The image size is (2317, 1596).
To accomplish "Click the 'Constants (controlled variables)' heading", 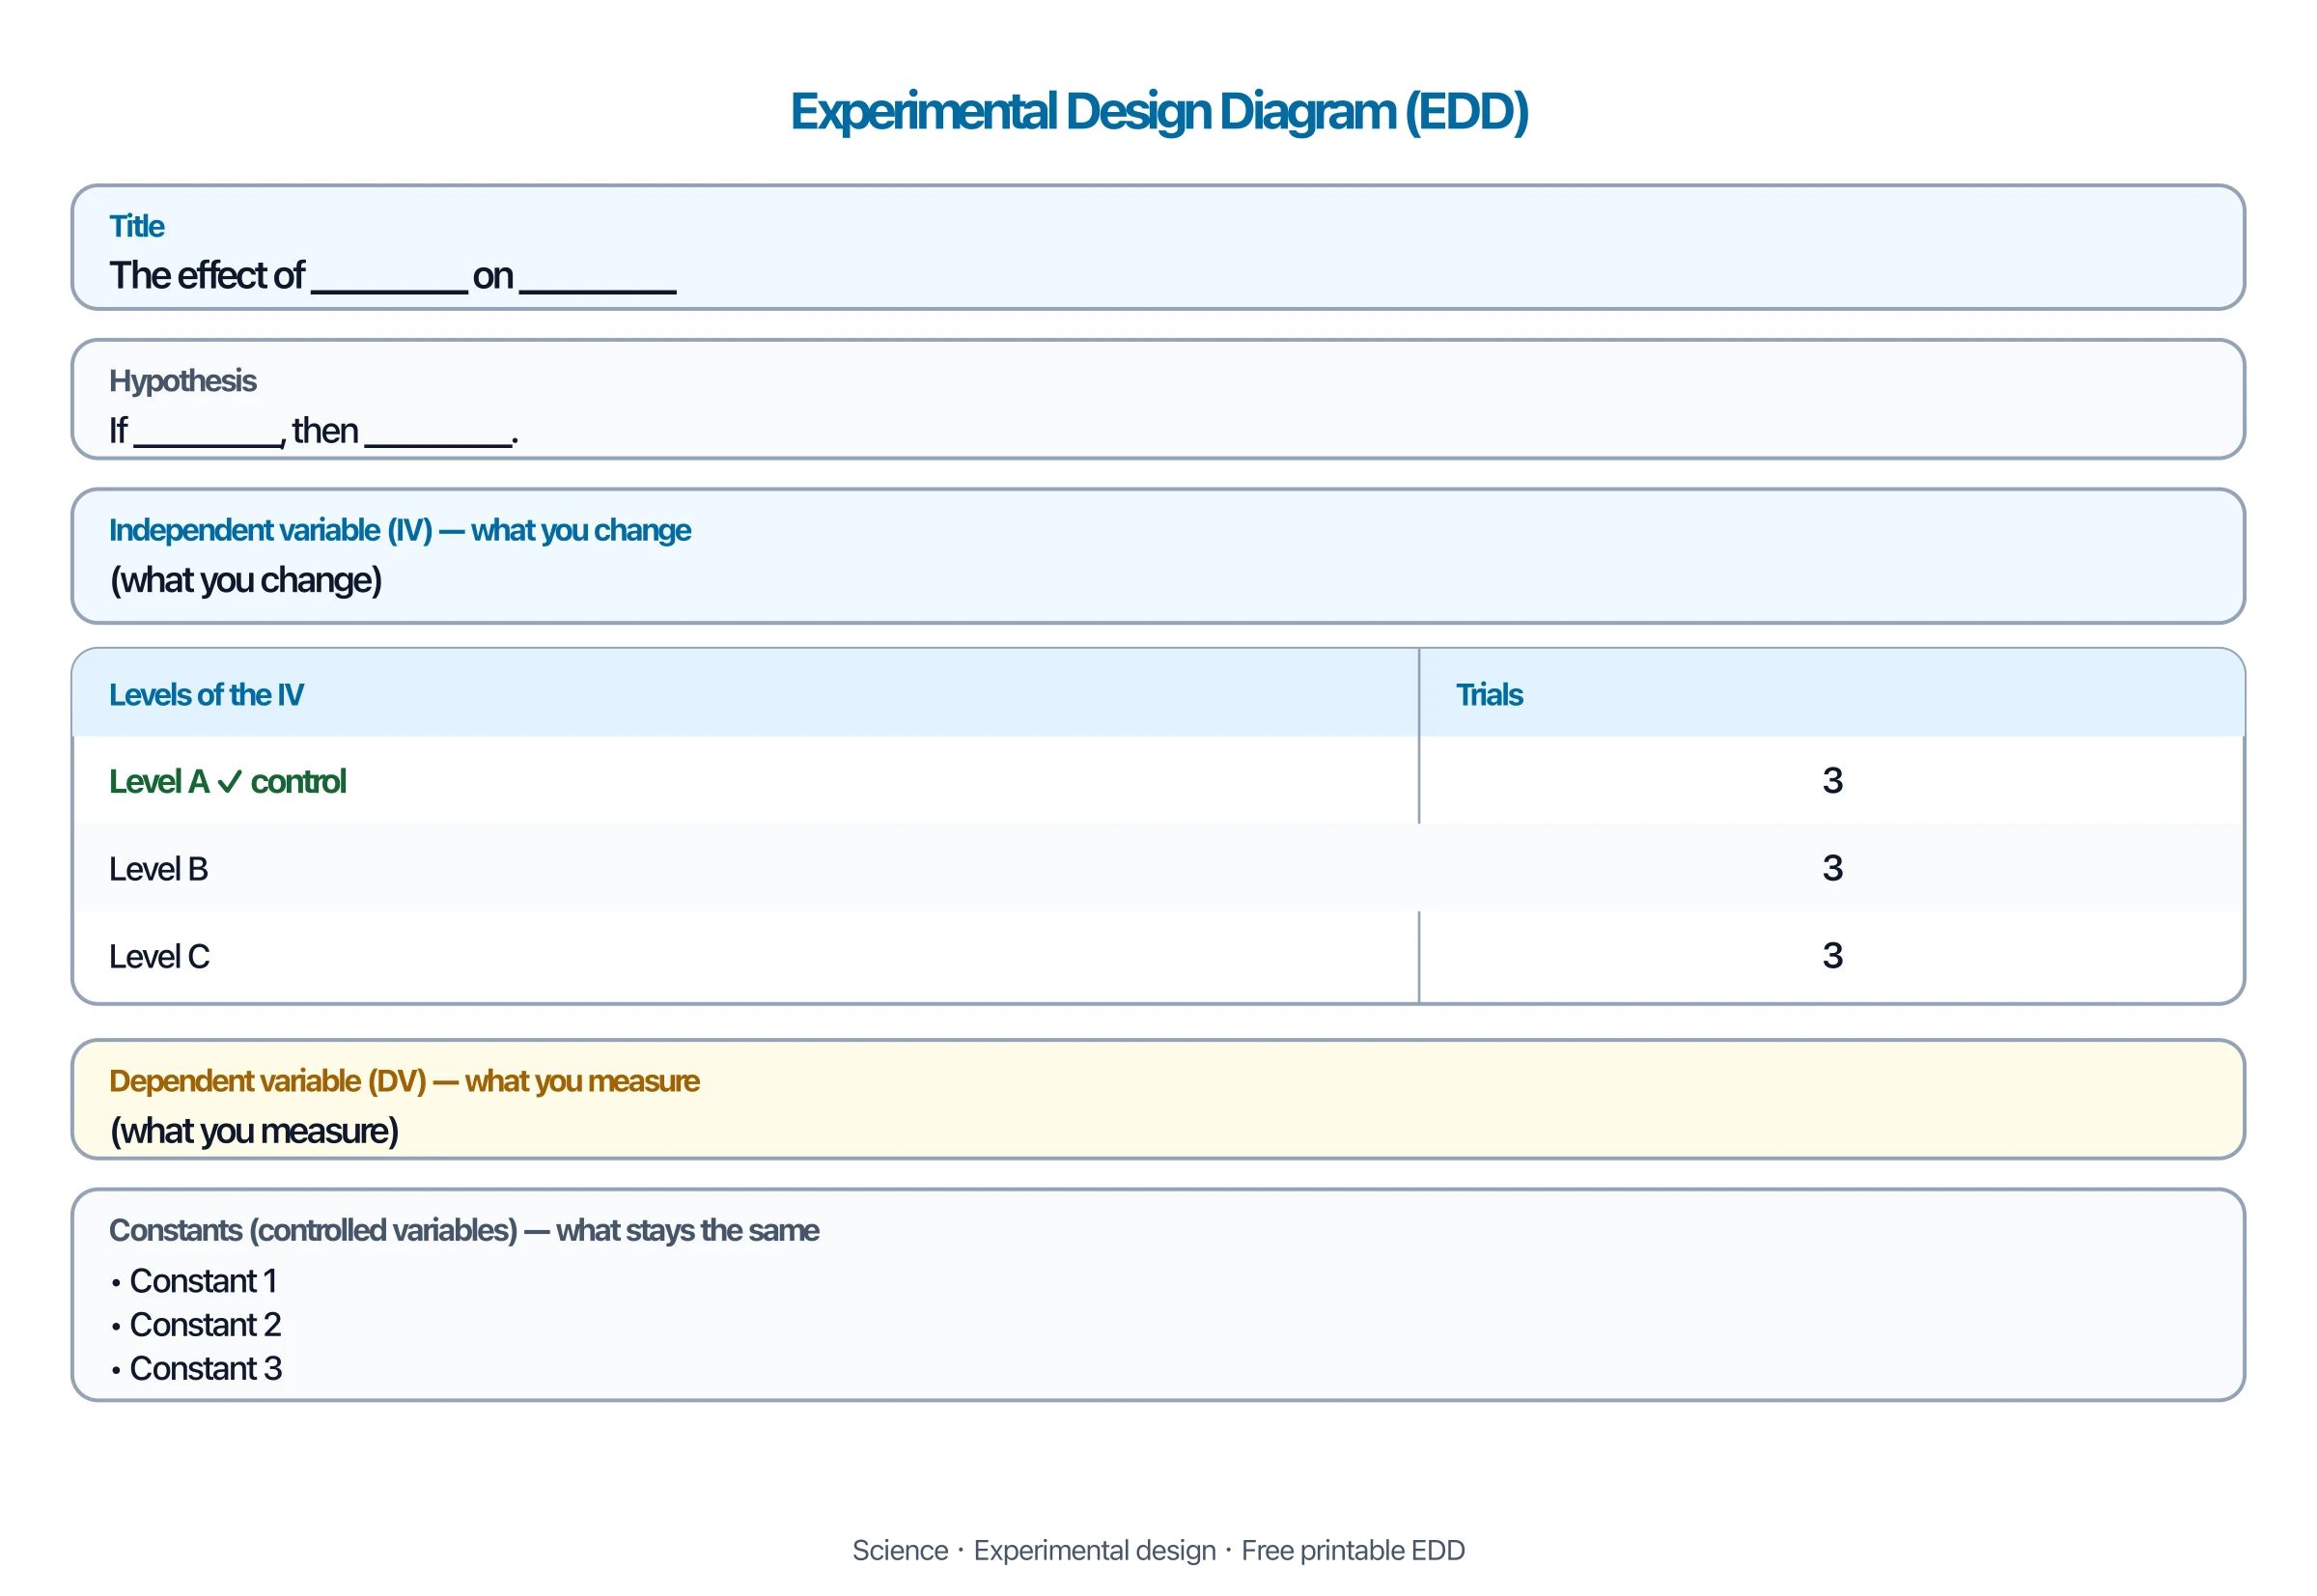I will 464,1230.
